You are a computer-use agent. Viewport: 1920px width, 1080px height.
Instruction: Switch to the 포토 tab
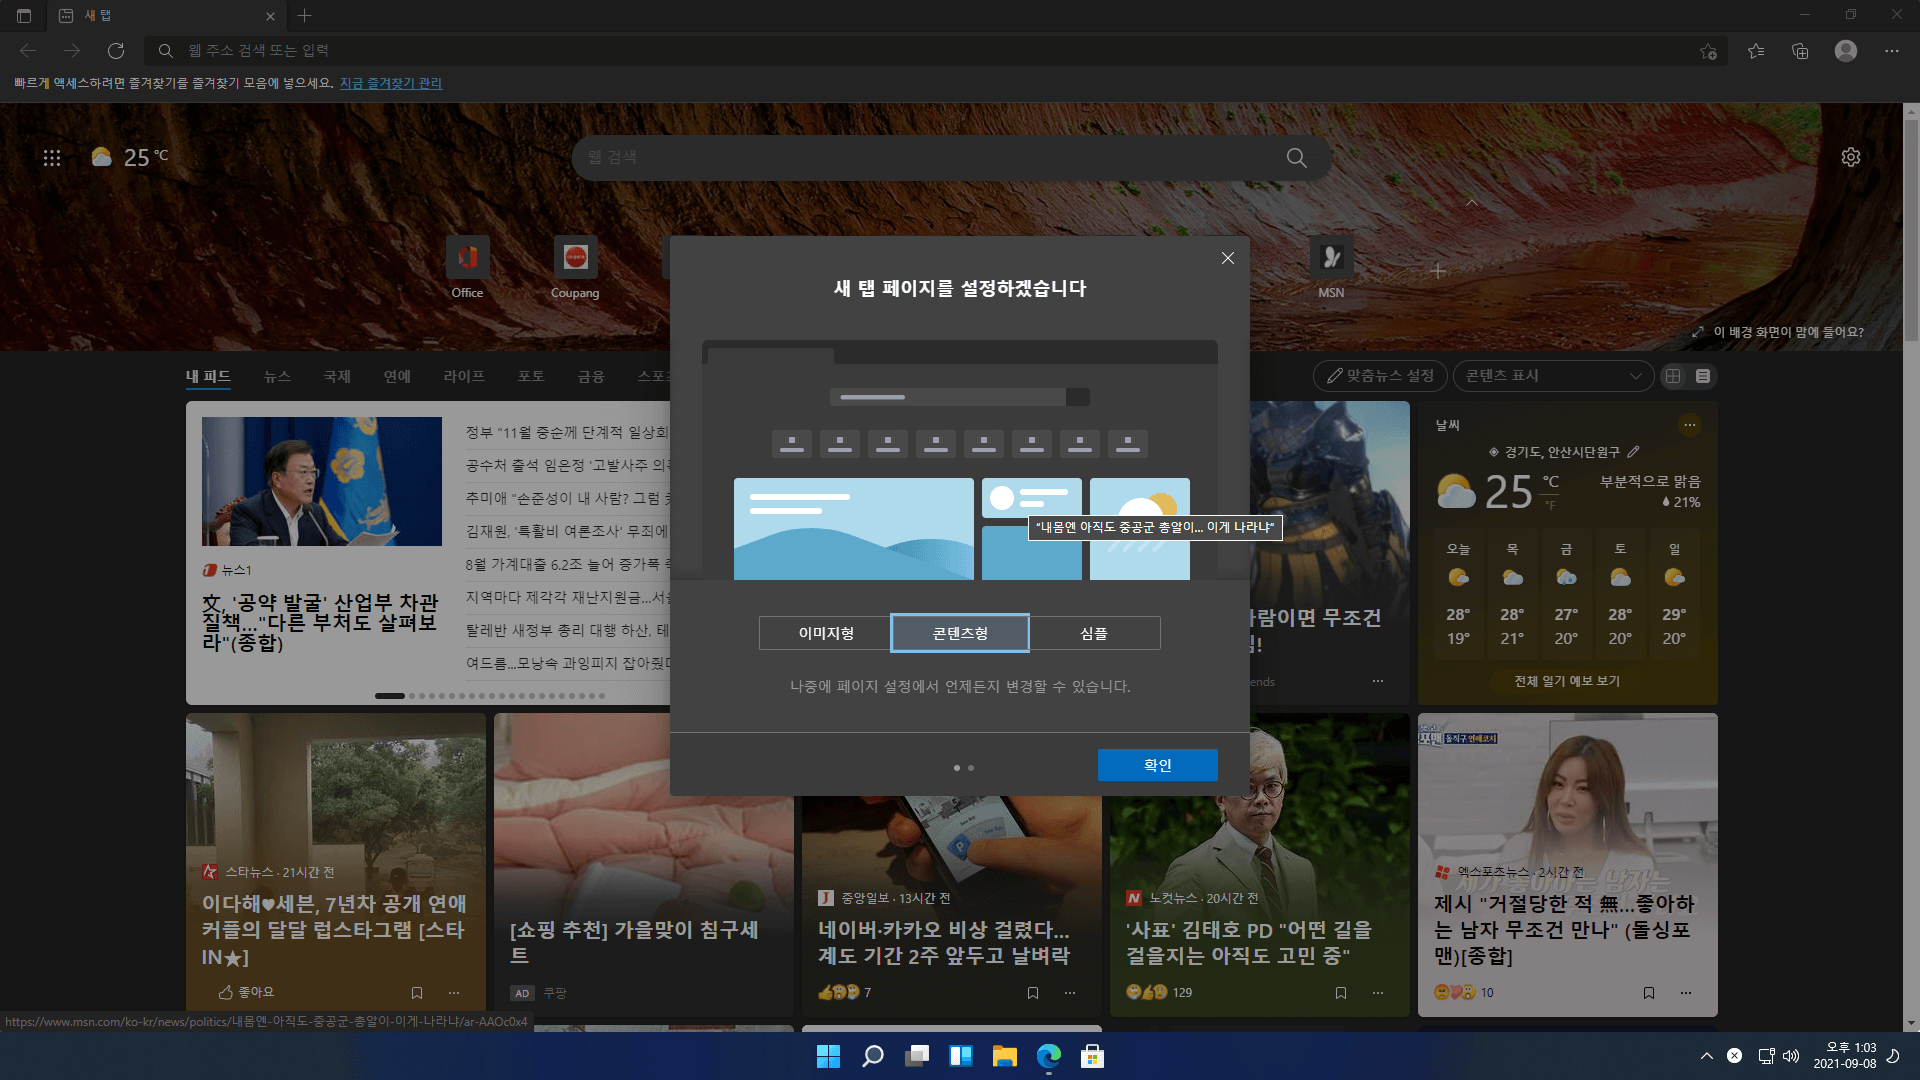coord(531,376)
